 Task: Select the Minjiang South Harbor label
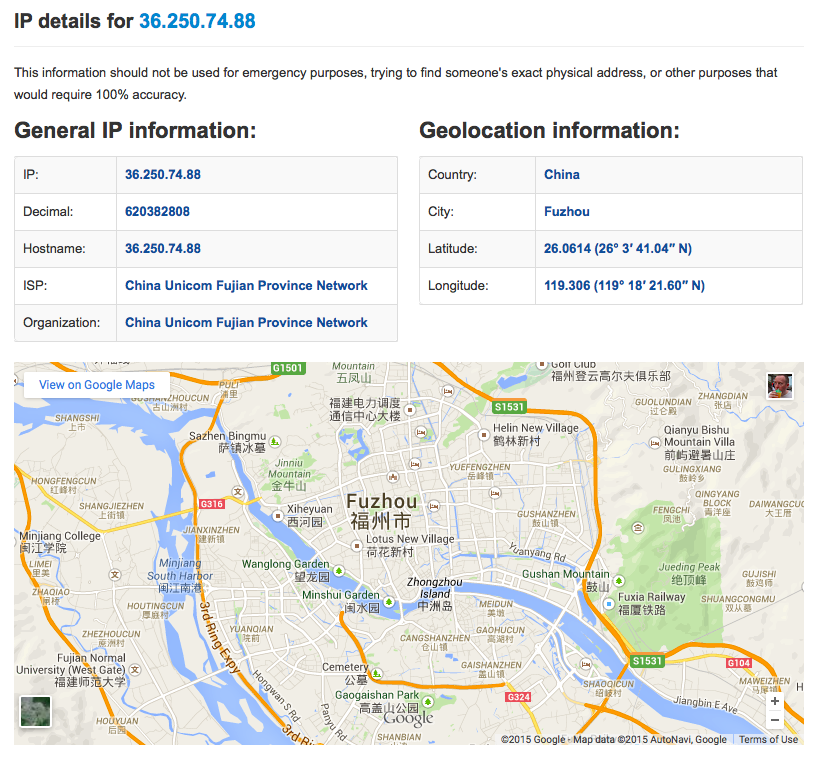point(180,576)
